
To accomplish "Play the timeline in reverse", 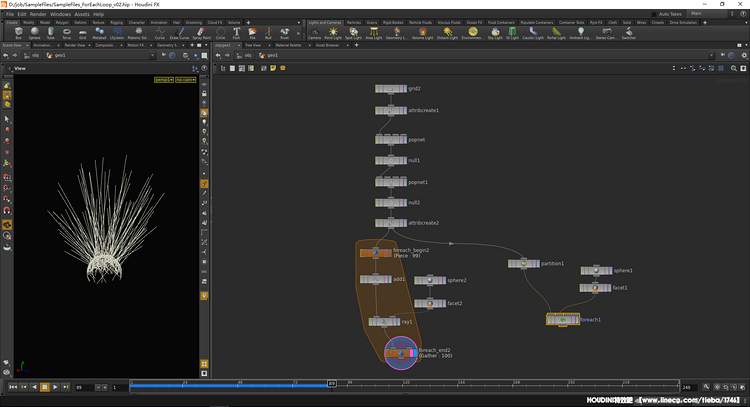I will point(34,387).
